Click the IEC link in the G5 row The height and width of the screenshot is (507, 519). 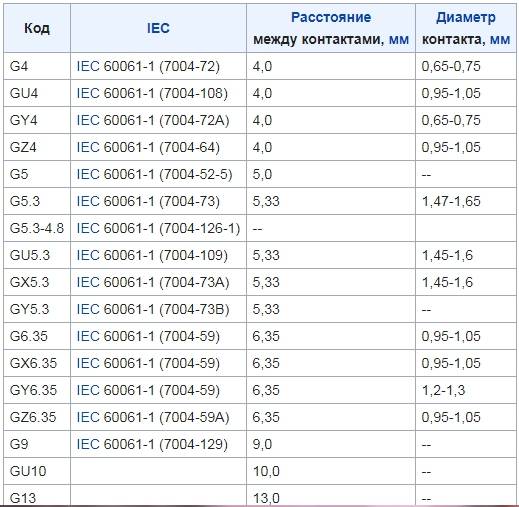point(88,174)
